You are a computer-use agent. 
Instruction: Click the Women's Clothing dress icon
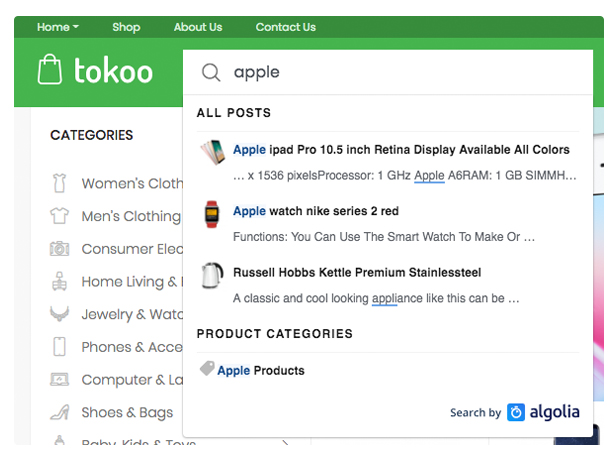(60, 183)
